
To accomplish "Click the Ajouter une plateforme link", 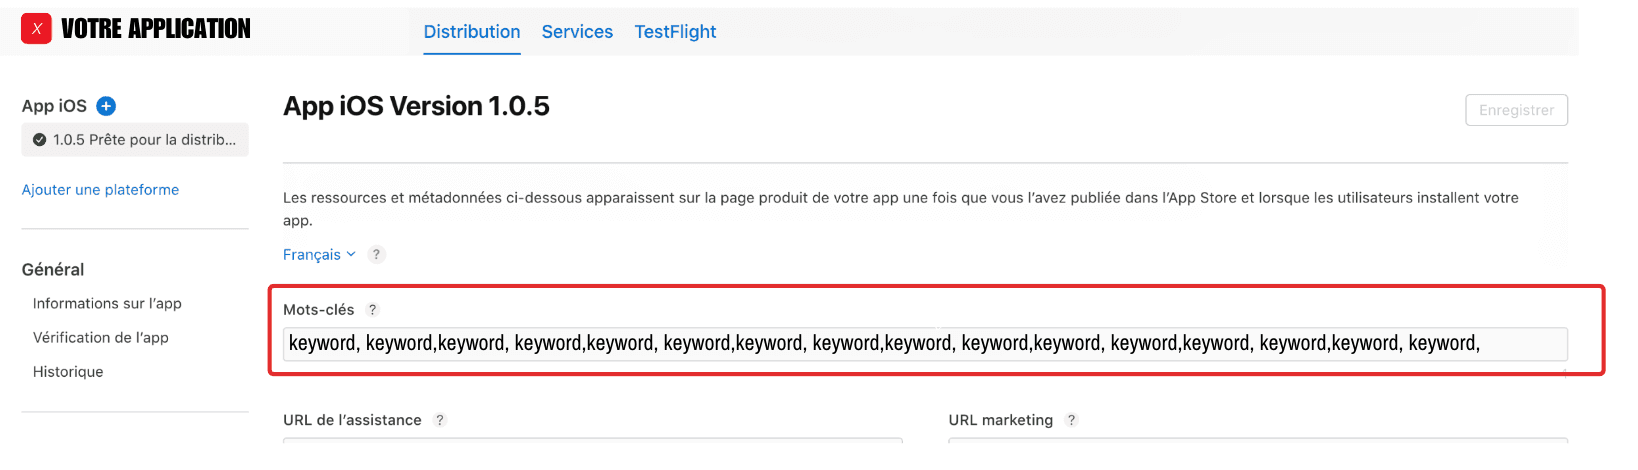I will tap(100, 190).
